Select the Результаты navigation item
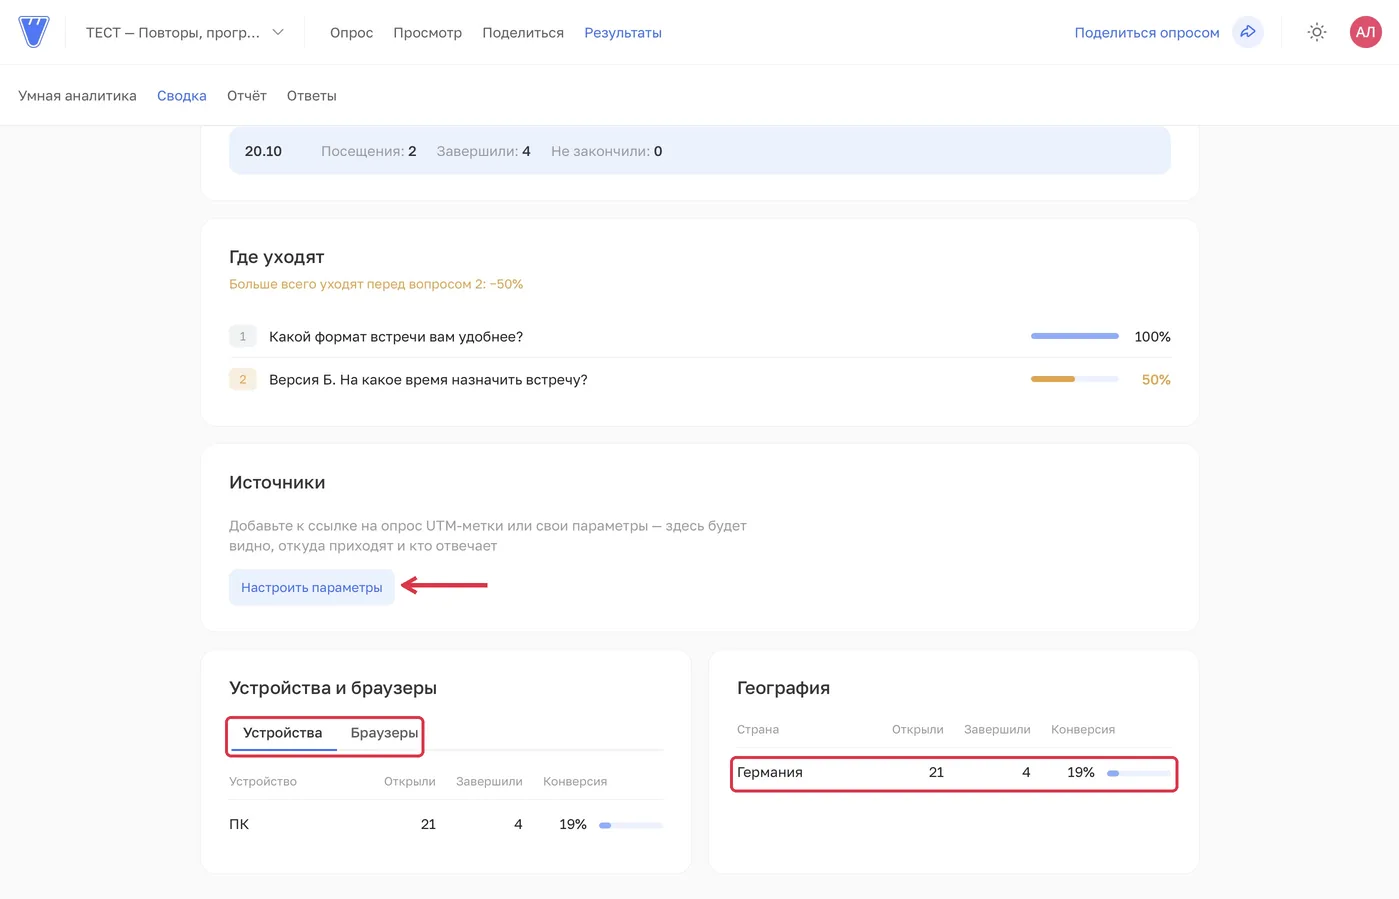Image resolution: width=1399 pixels, height=899 pixels. coord(623,33)
